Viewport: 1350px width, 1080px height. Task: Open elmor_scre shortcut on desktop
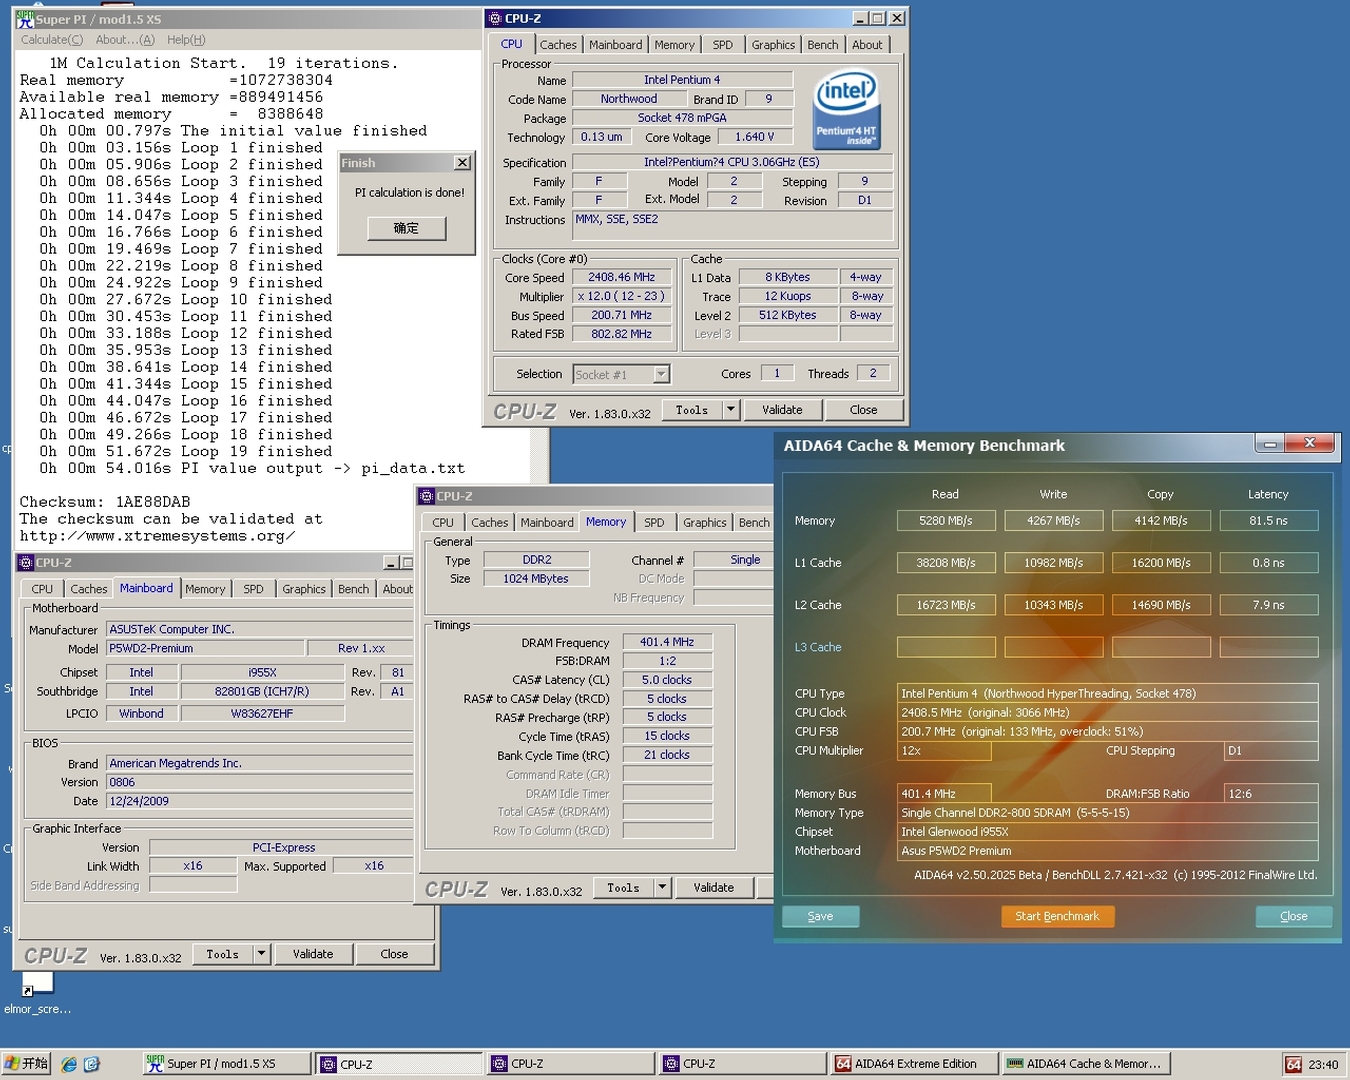pyautogui.click(x=37, y=992)
